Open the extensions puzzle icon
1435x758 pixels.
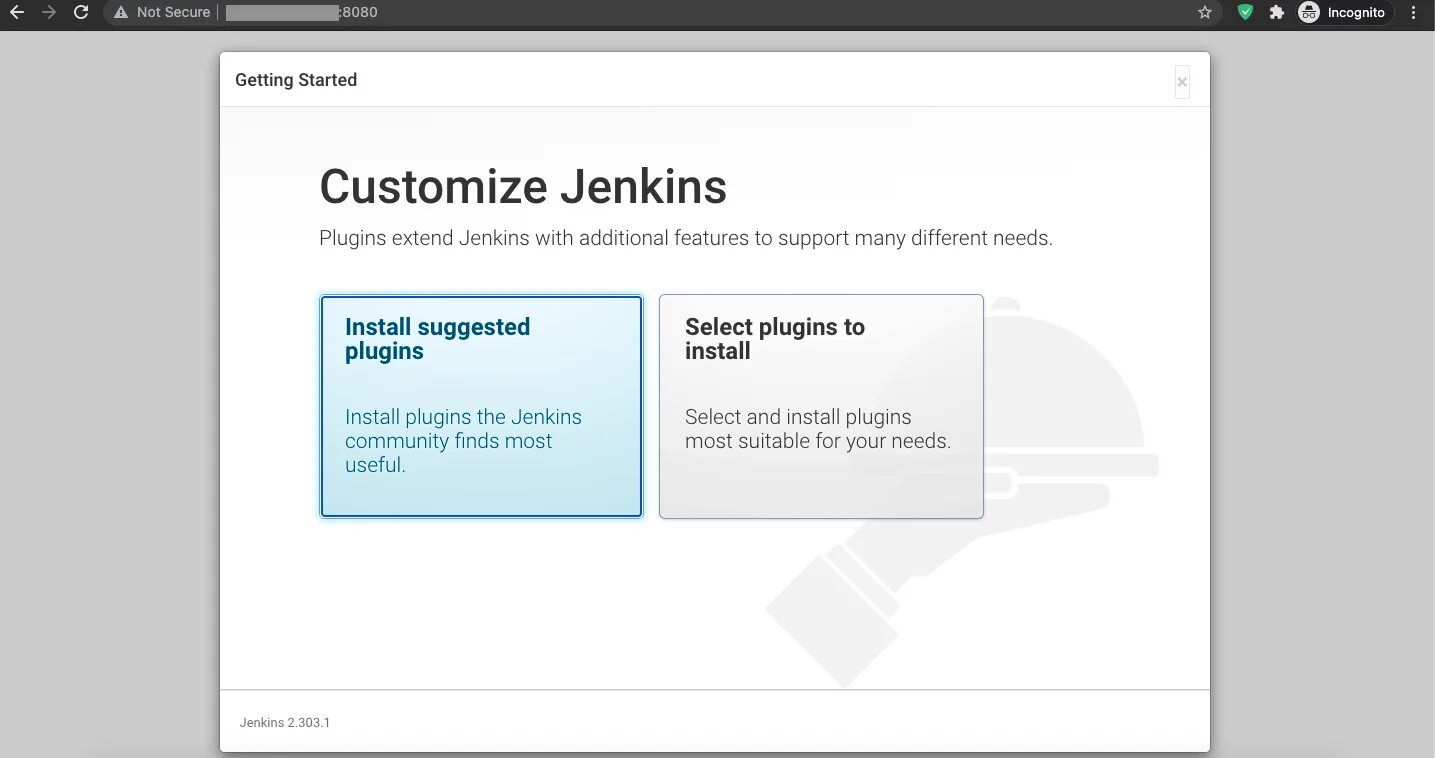click(x=1277, y=12)
